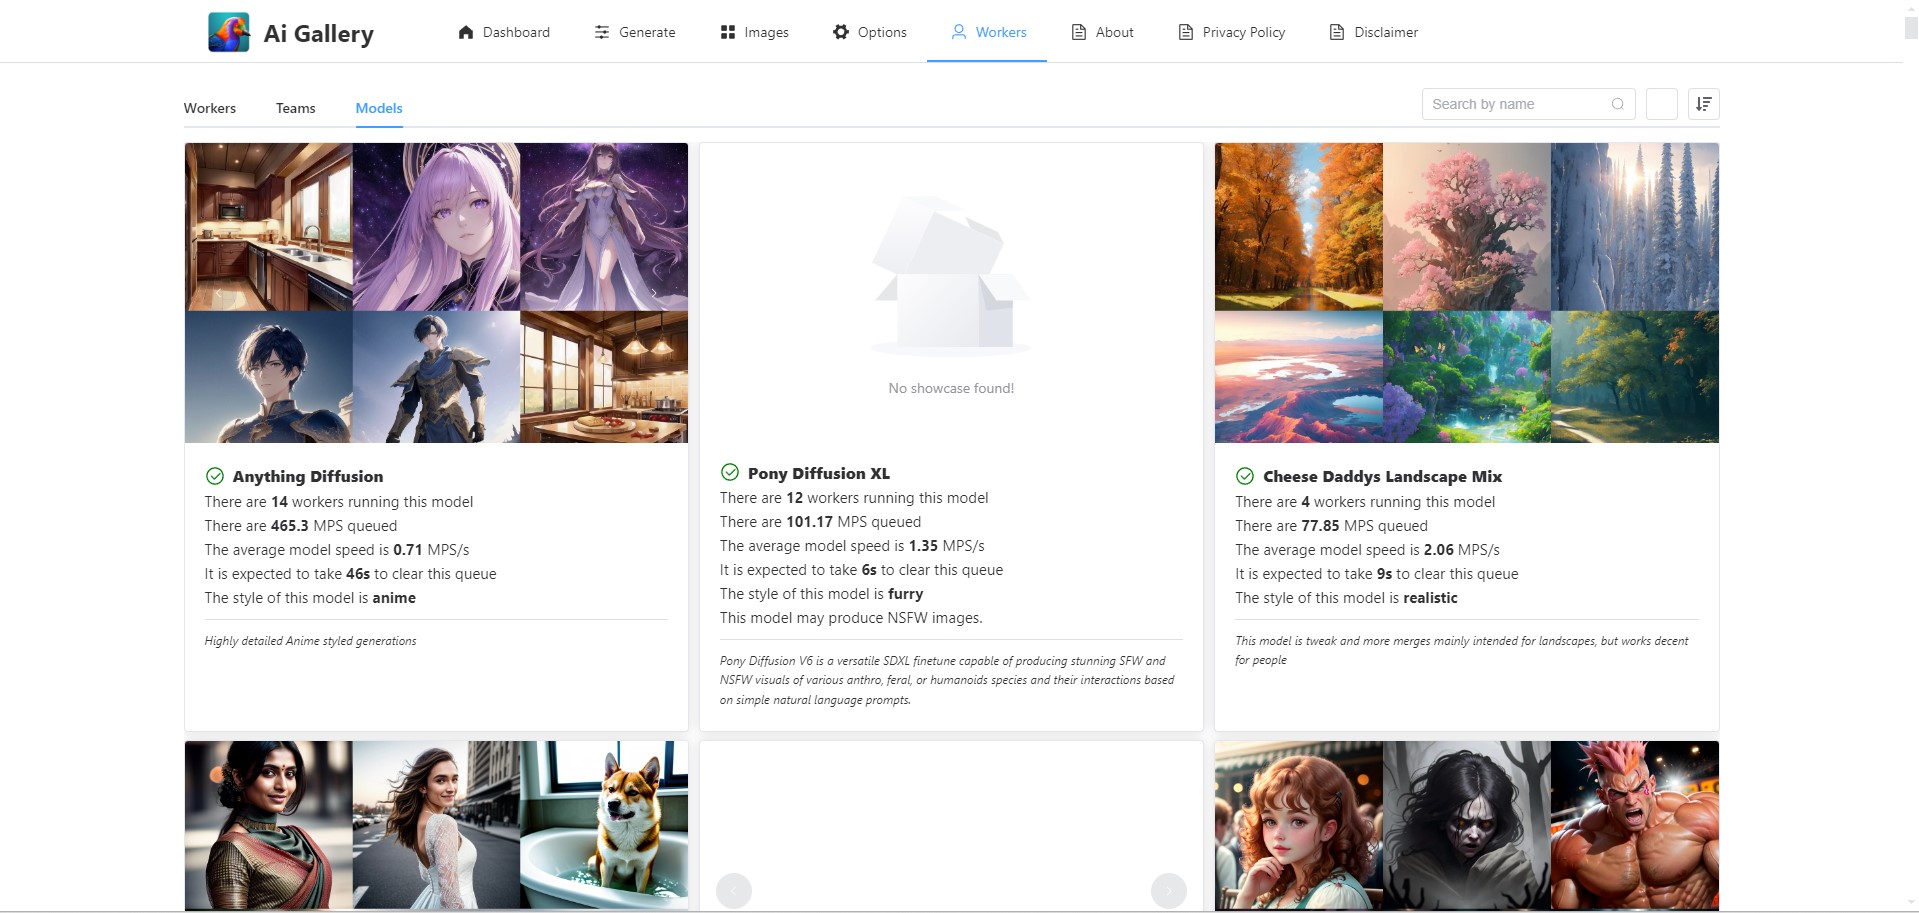Image resolution: width=1919 pixels, height=913 pixels.
Task: Open the Privacy Policy link
Action: [x=1232, y=32]
